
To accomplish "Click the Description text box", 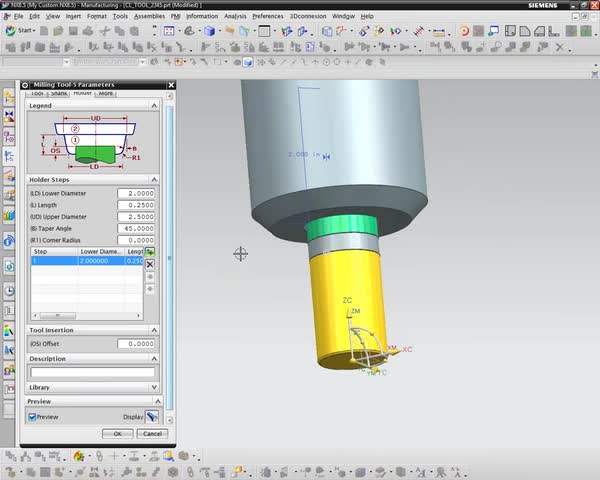I will (93, 372).
